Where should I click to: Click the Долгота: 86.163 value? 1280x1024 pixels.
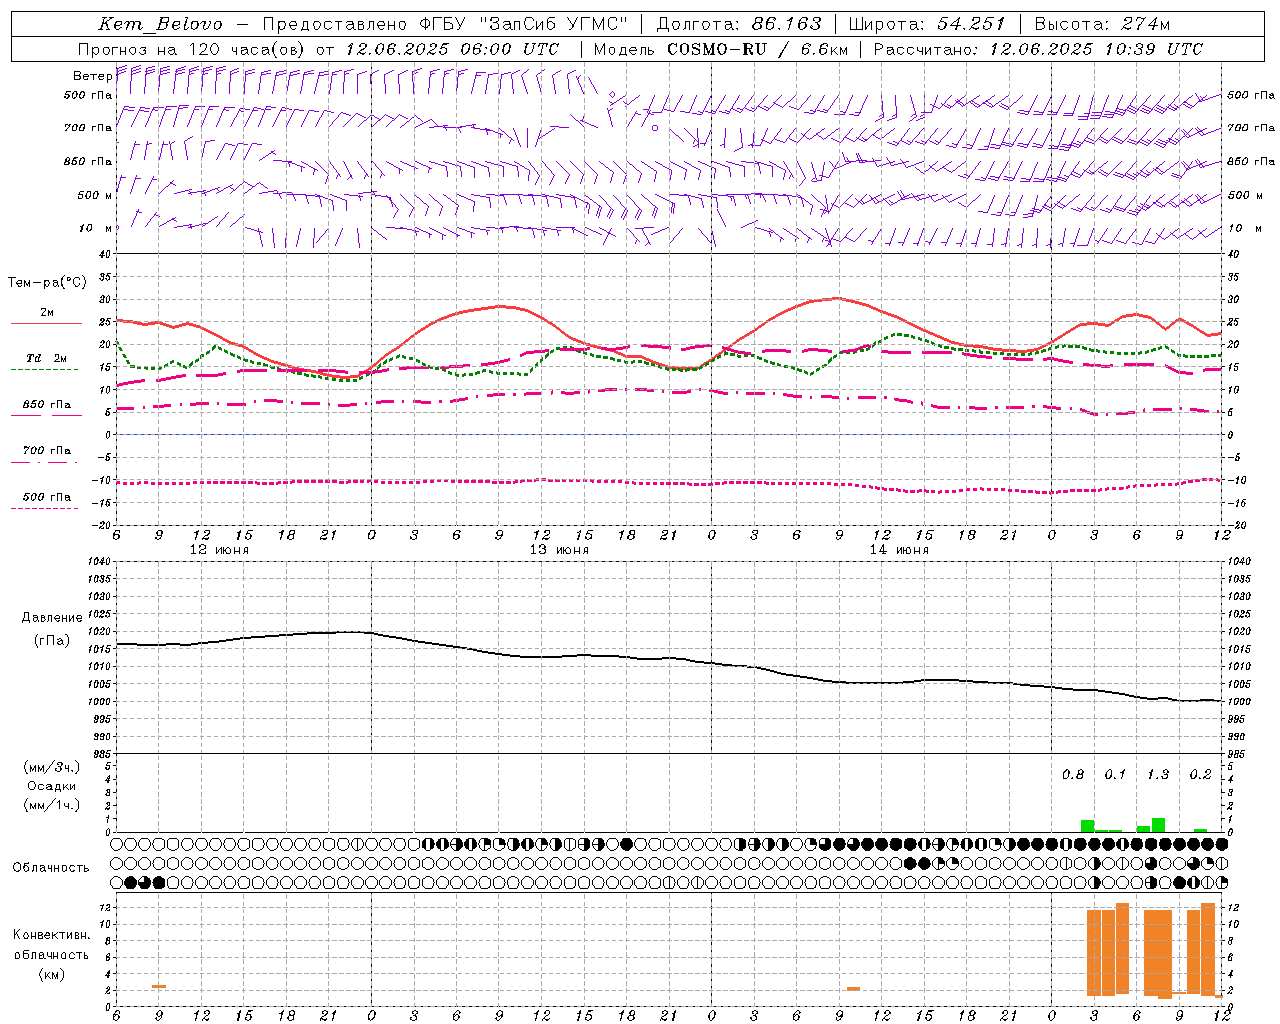[x=738, y=24]
